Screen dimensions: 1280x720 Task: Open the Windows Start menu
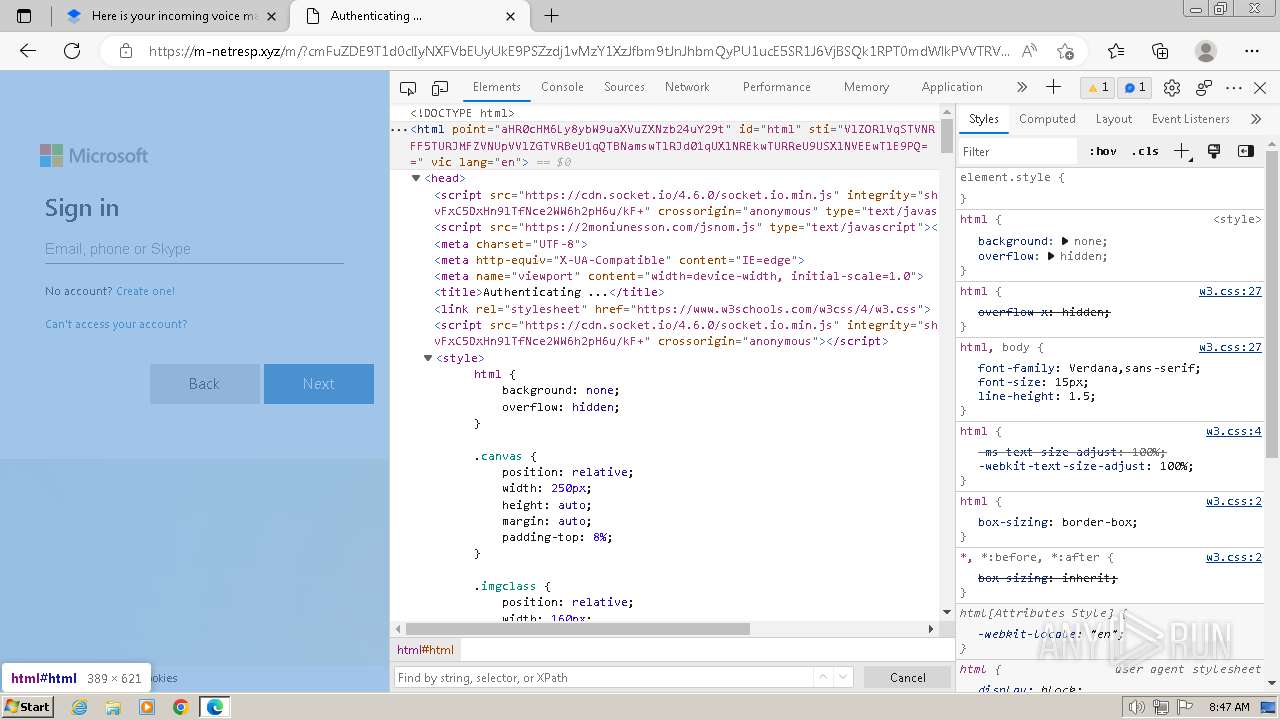(x=27, y=706)
